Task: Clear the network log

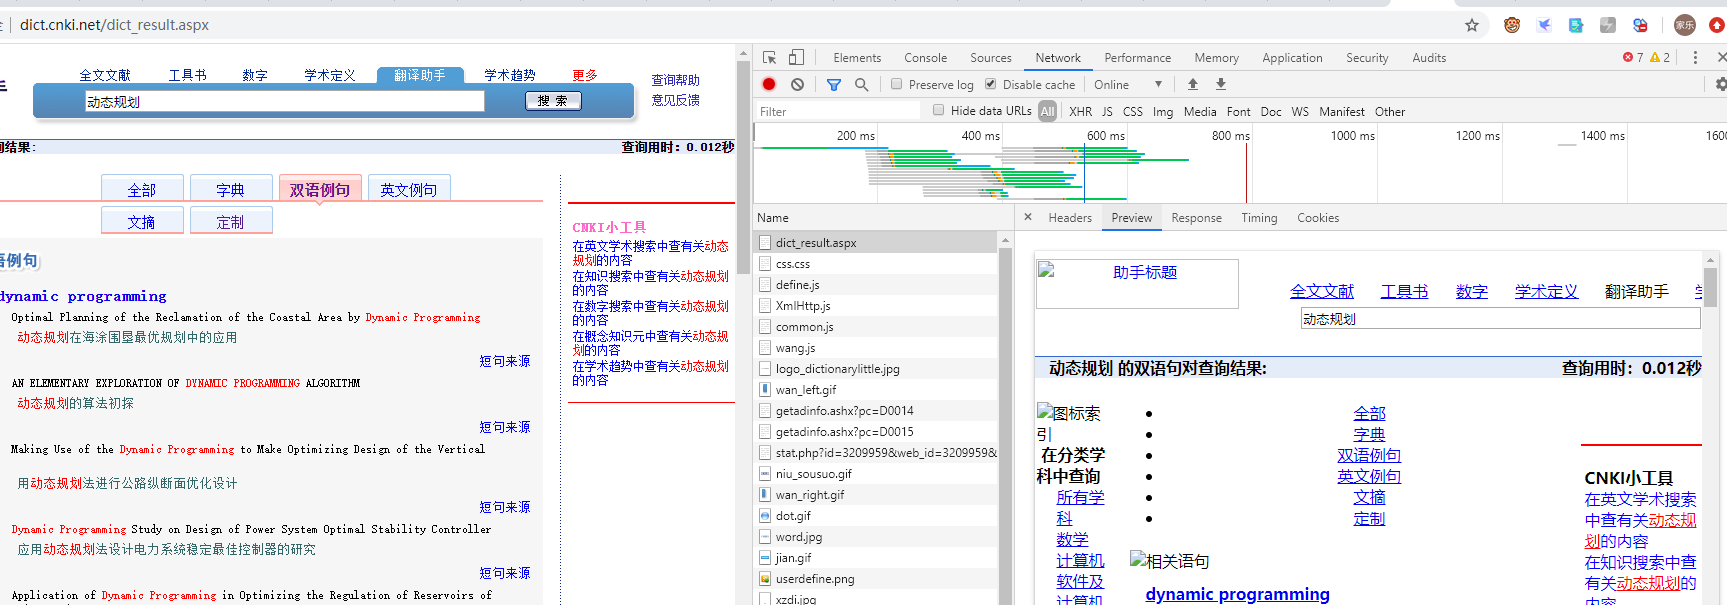Action: point(797,85)
